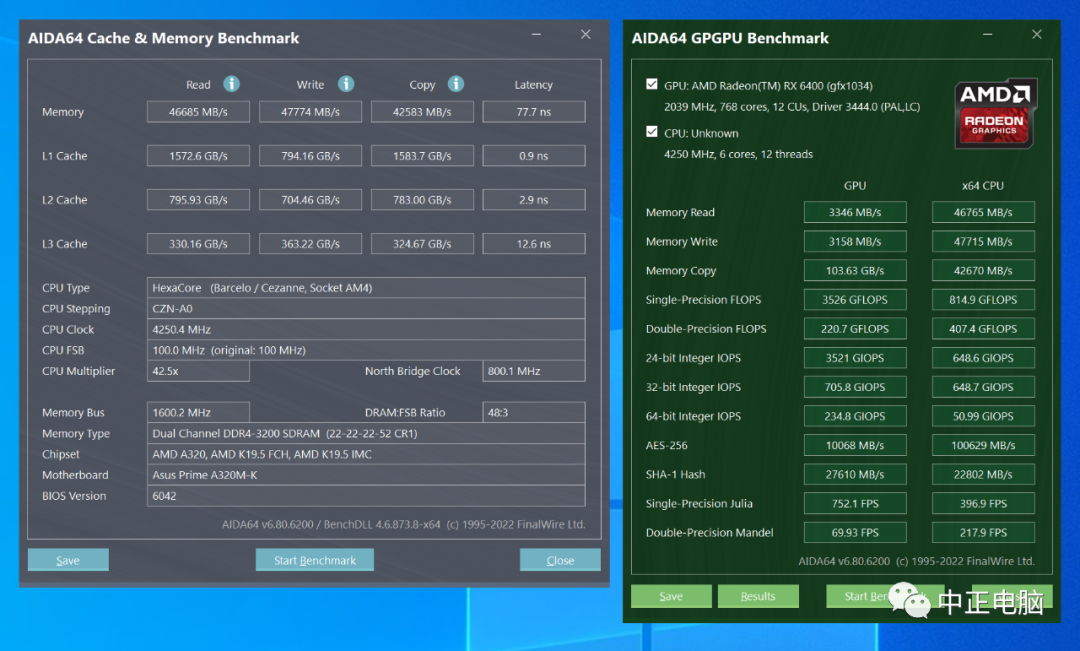Click GPU Memory Write value 3158 MB/s

(855, 241)
